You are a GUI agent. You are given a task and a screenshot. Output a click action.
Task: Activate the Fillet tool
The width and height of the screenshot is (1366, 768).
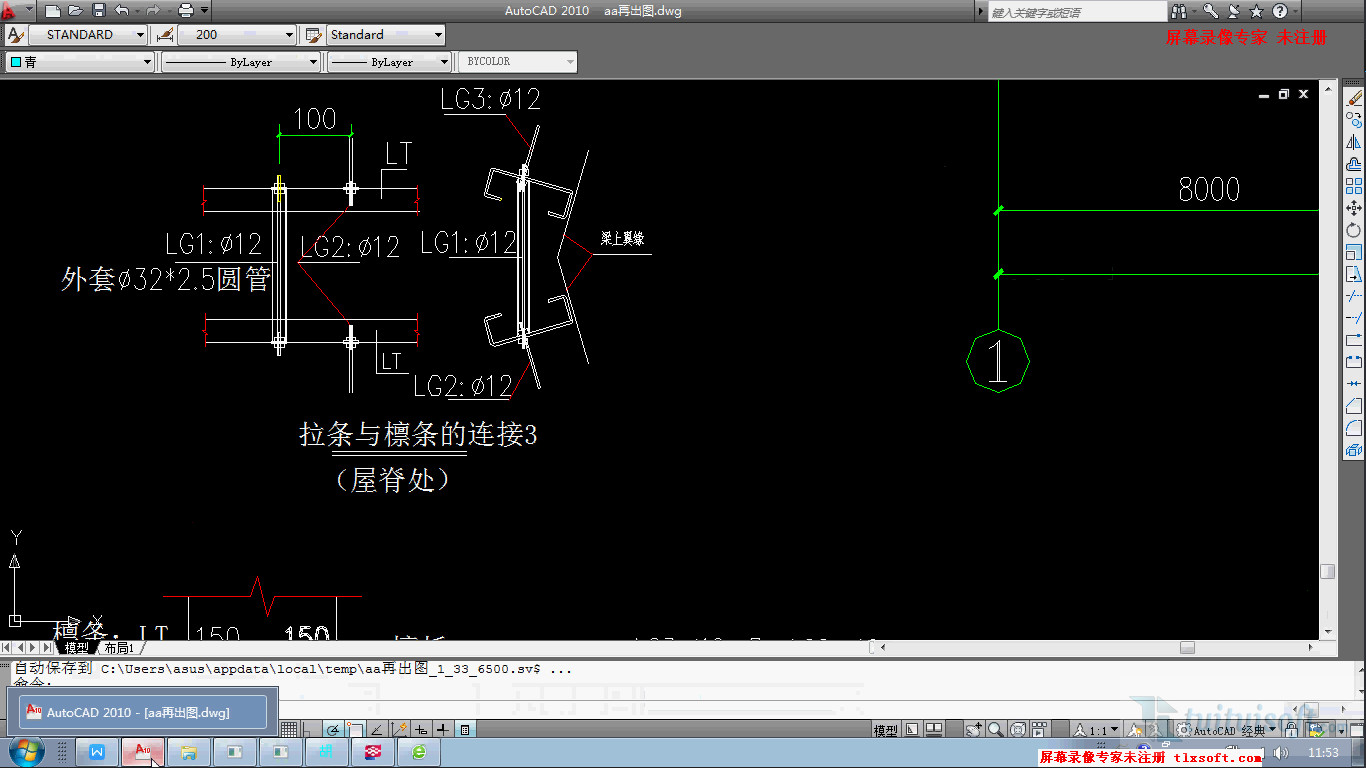pyautogui.click(x=1354, y=428)
